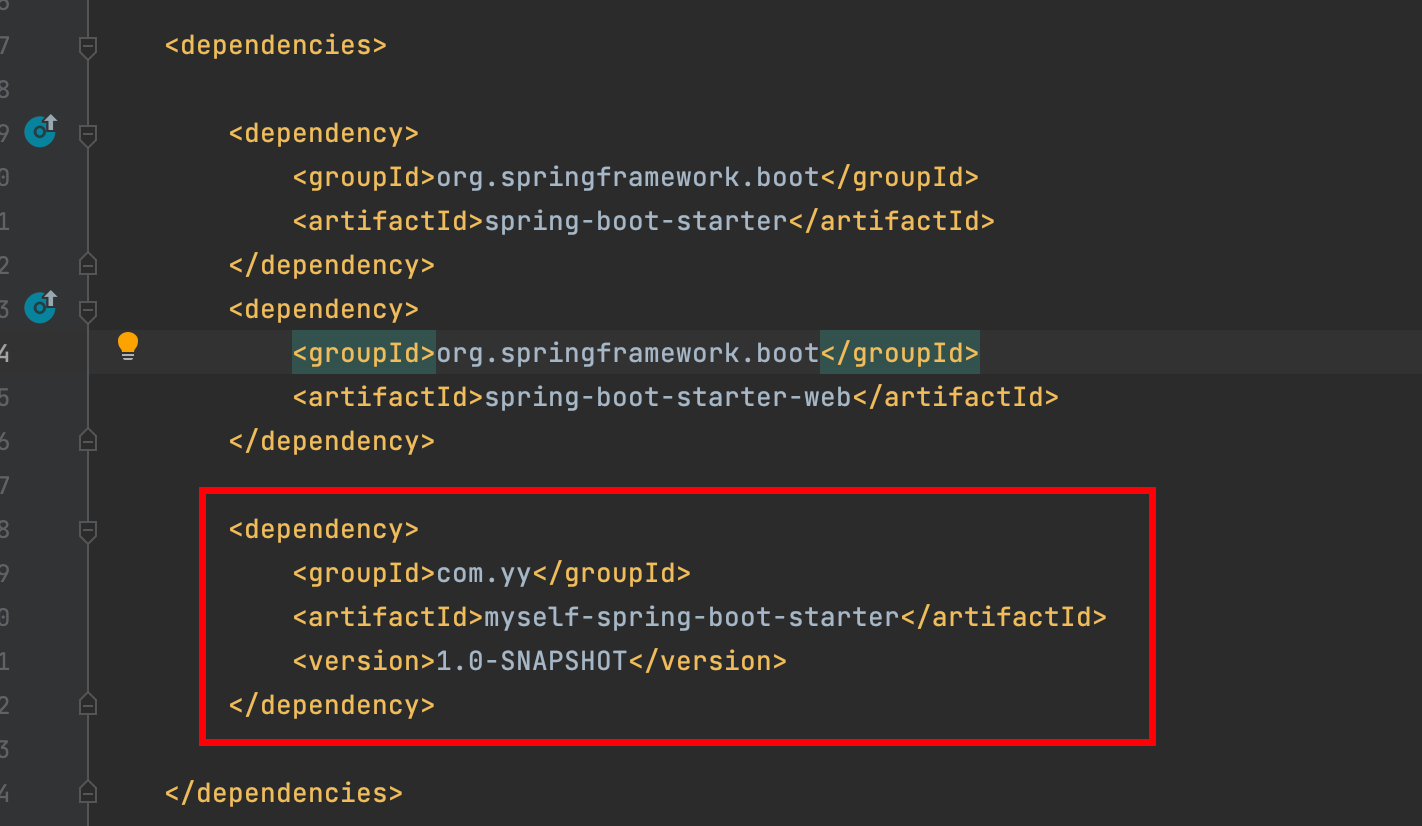Click the closing </artifactId> tag after myself-spring-boot-starter
The width and height of the screenshot is (1422, 826).
pyautogui.click(x=1004, y=617)
